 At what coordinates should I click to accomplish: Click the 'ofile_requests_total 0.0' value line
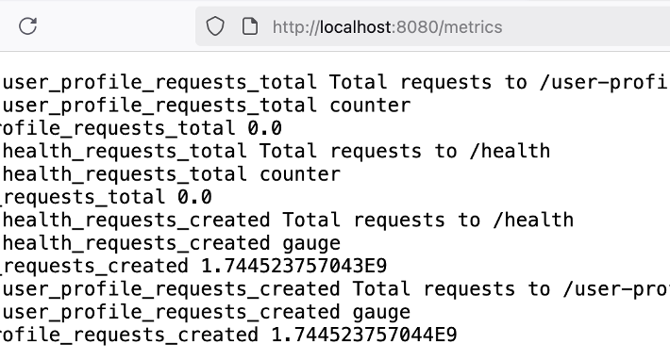pyautogui.click(x=141, y=128)
